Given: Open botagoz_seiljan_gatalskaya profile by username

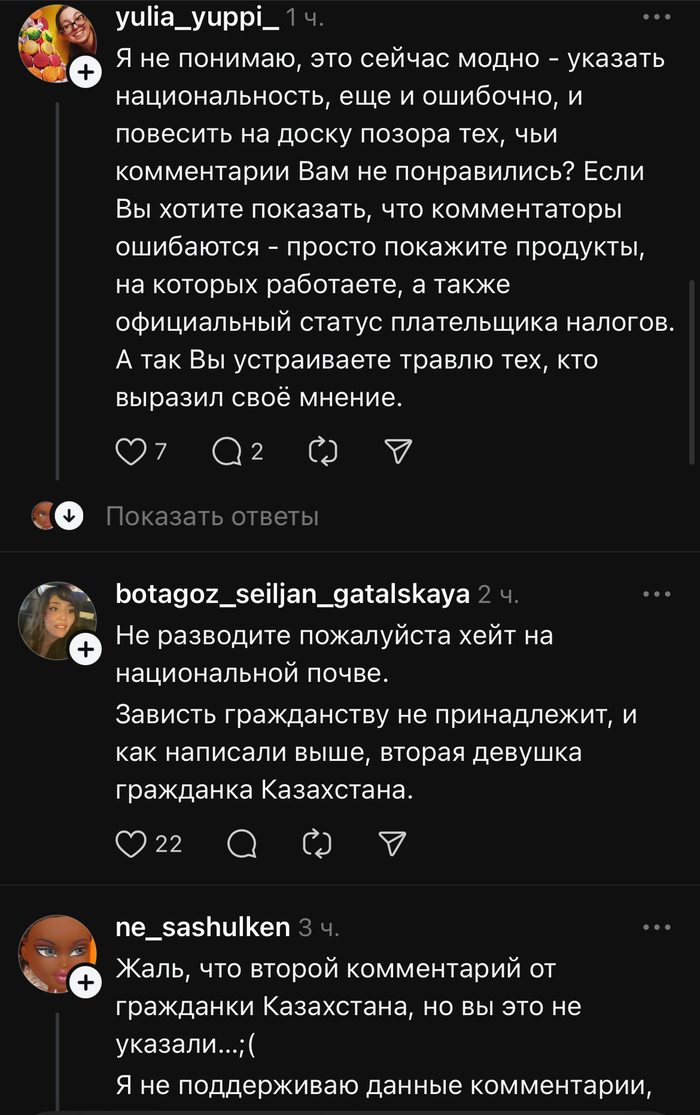Looking at the screenshot, I should [x=292, y=595].
